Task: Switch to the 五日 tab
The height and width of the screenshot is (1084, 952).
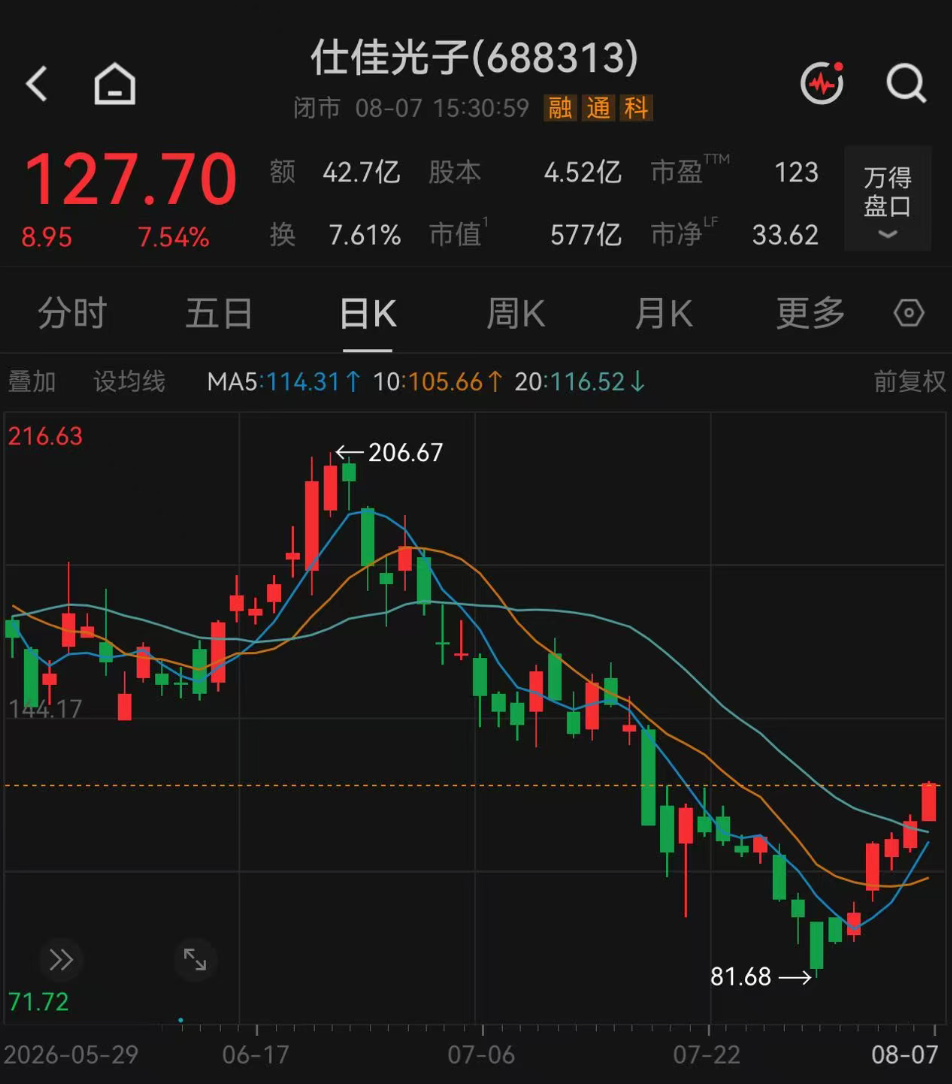Action: tap(219, 313)
